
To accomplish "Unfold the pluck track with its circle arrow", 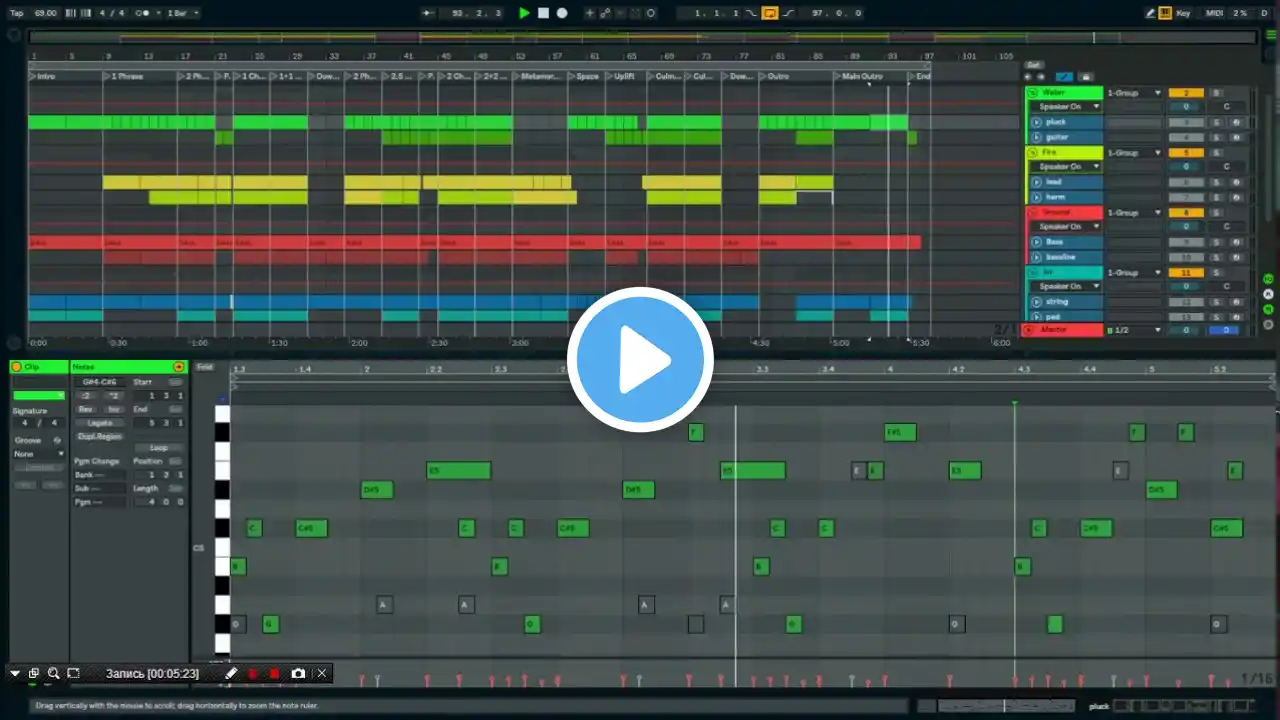I will [x=1037, y=122].
